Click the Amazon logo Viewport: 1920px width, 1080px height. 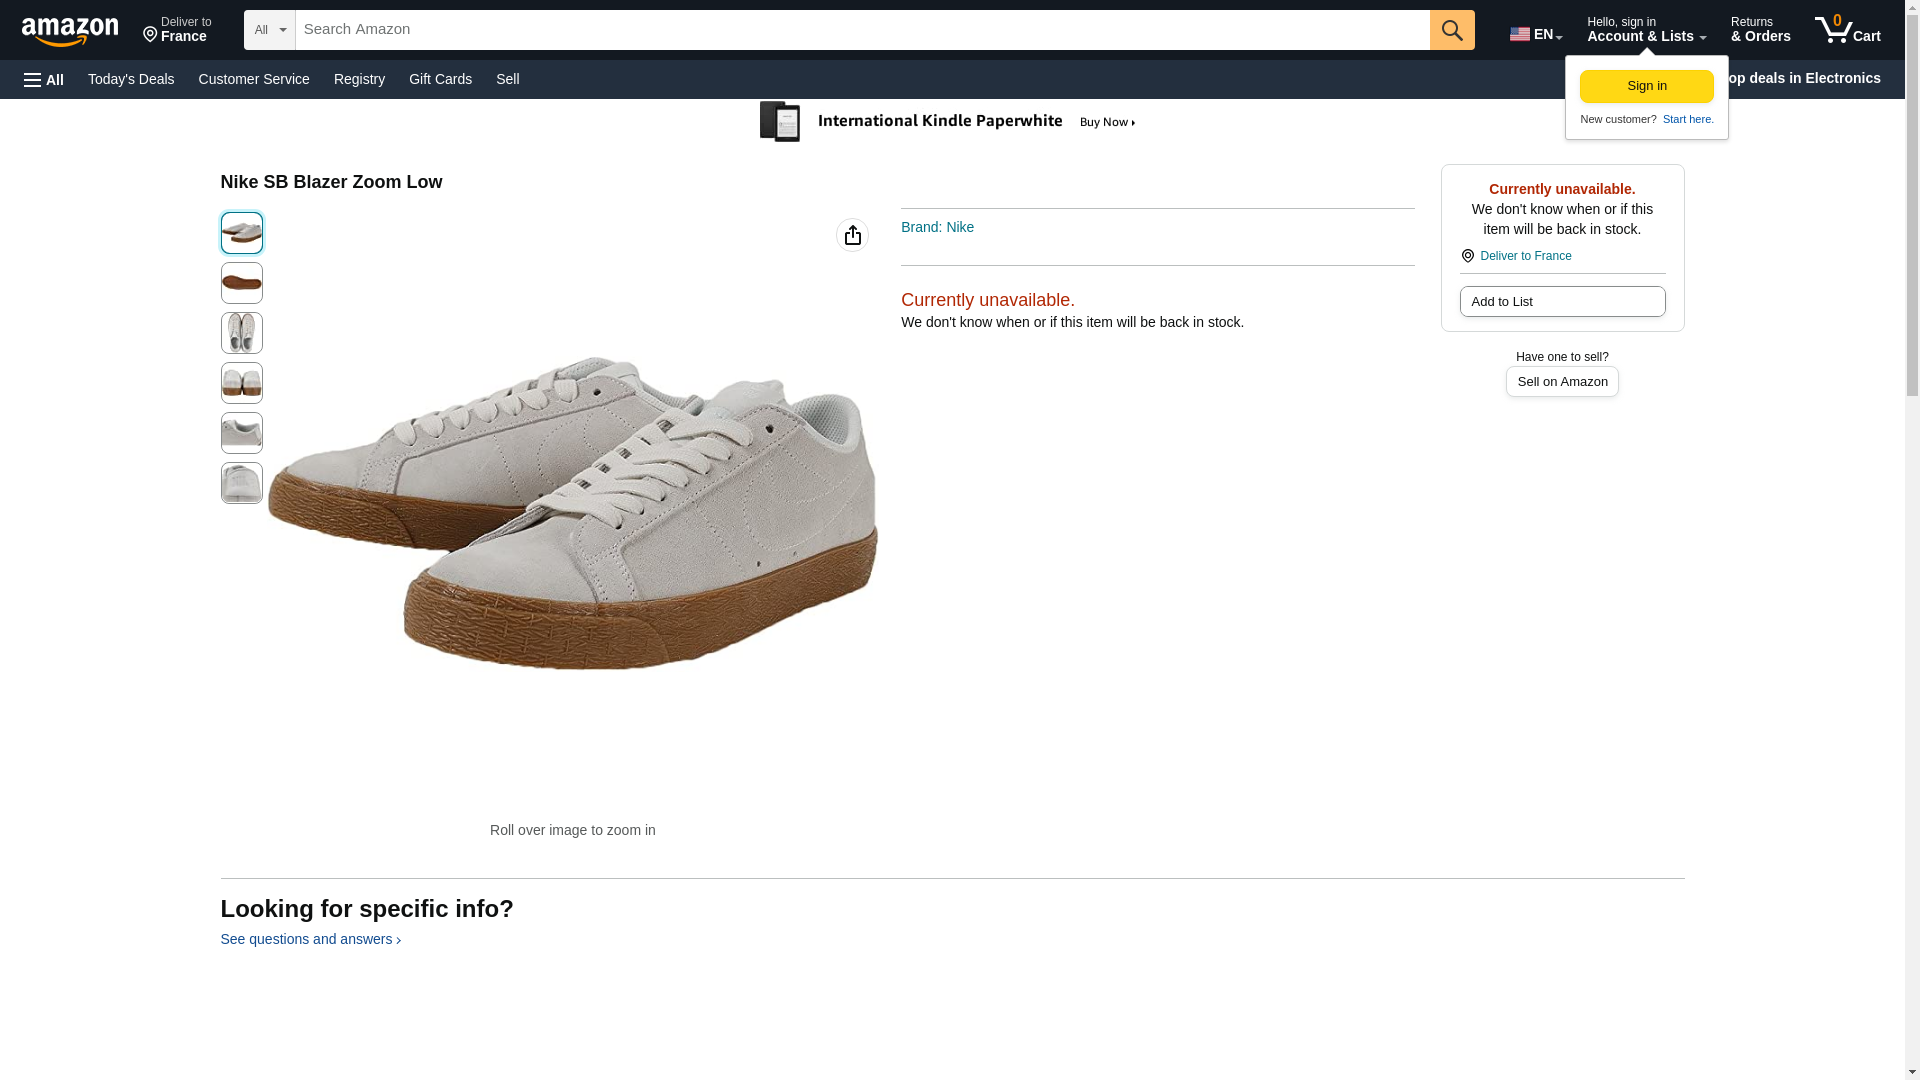pos(70,31)
